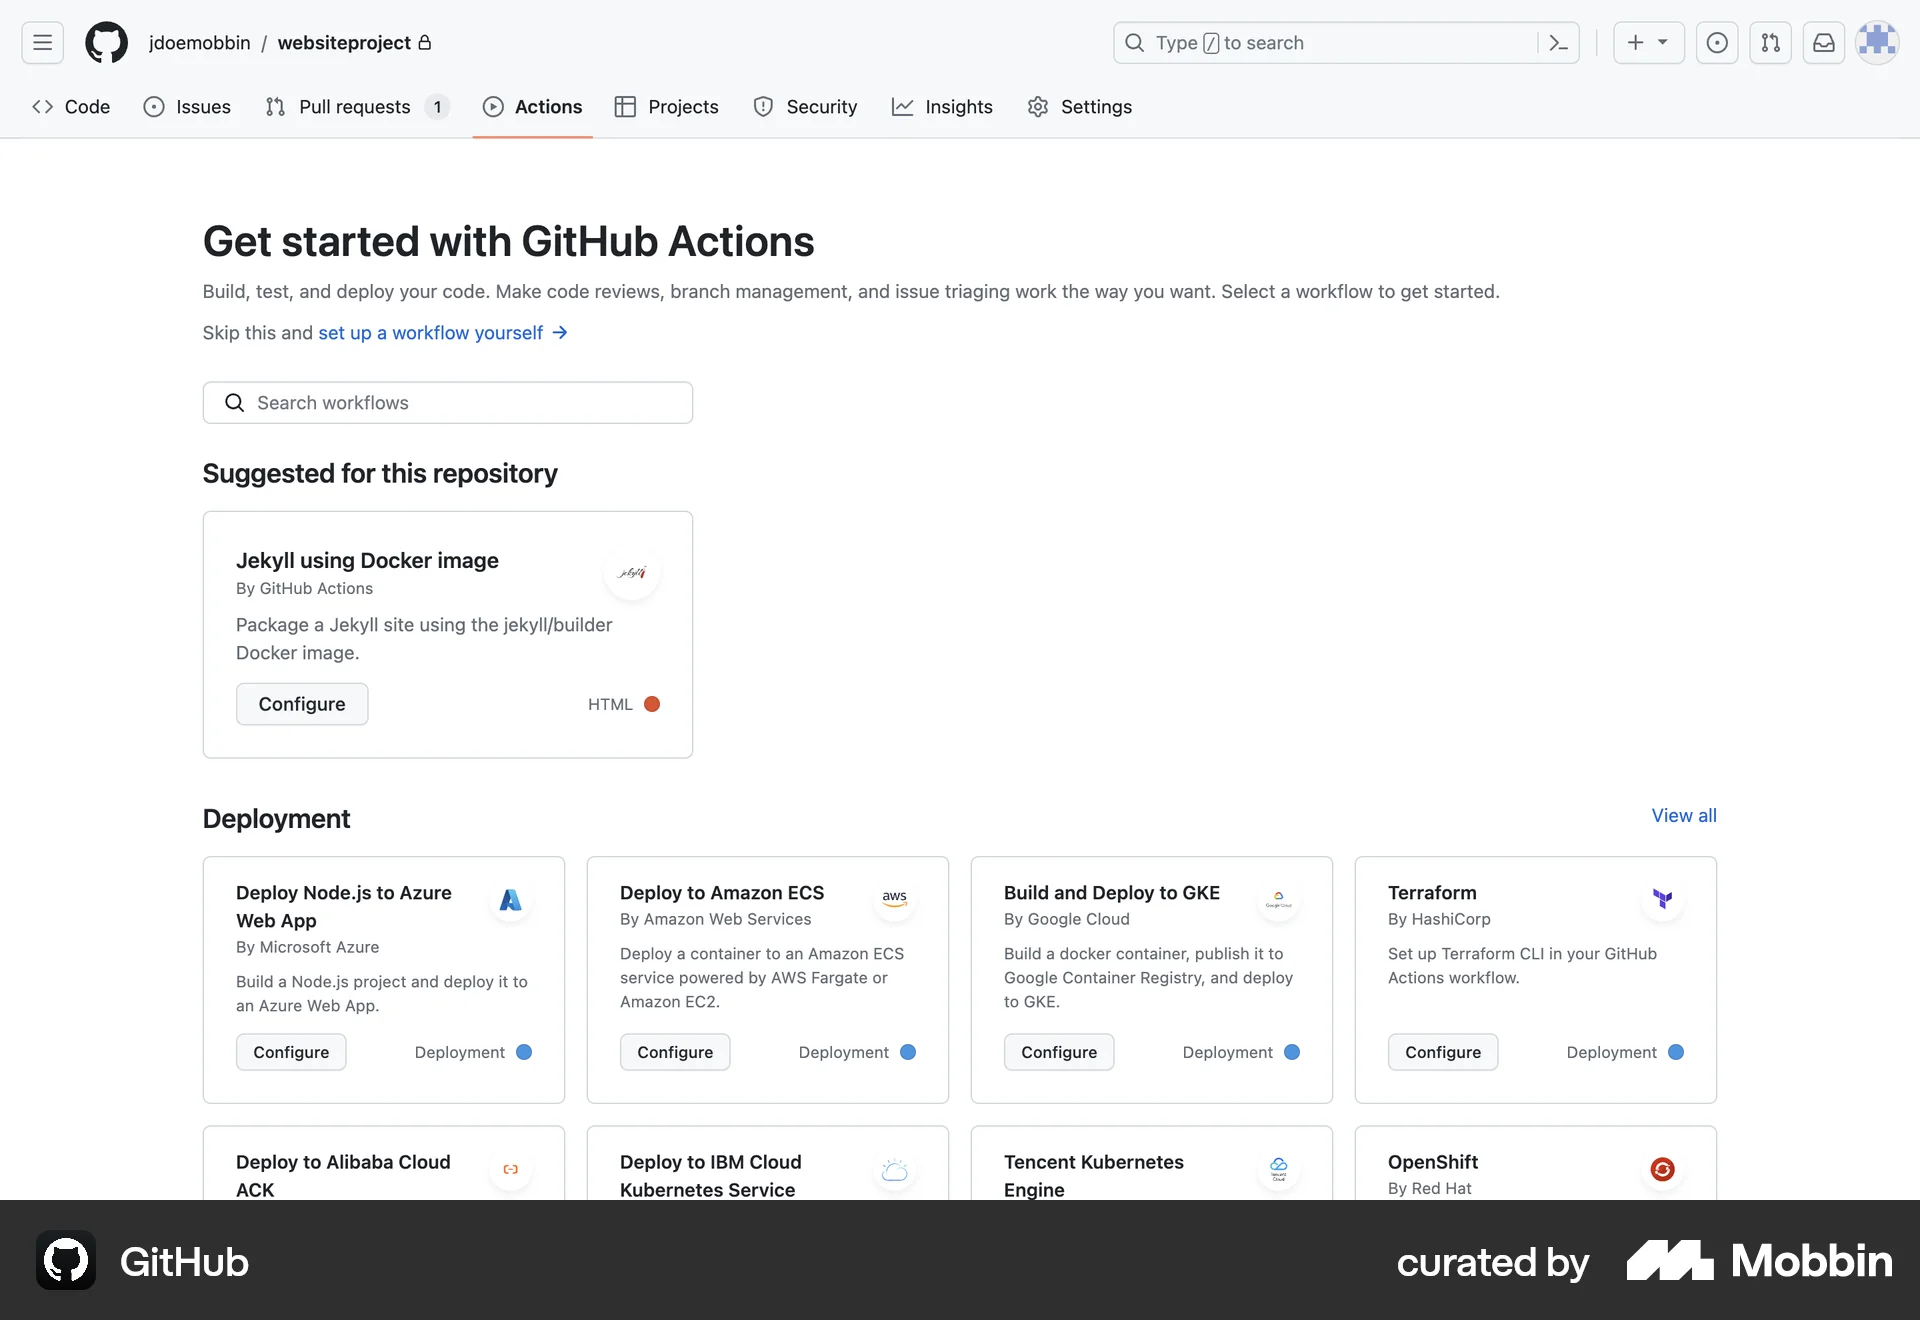Viewport: 1920px width, 1320px height.
Task: Click the Terraform HashiCorp logo
Action: pyautogui.click(x=1663, y=900)
